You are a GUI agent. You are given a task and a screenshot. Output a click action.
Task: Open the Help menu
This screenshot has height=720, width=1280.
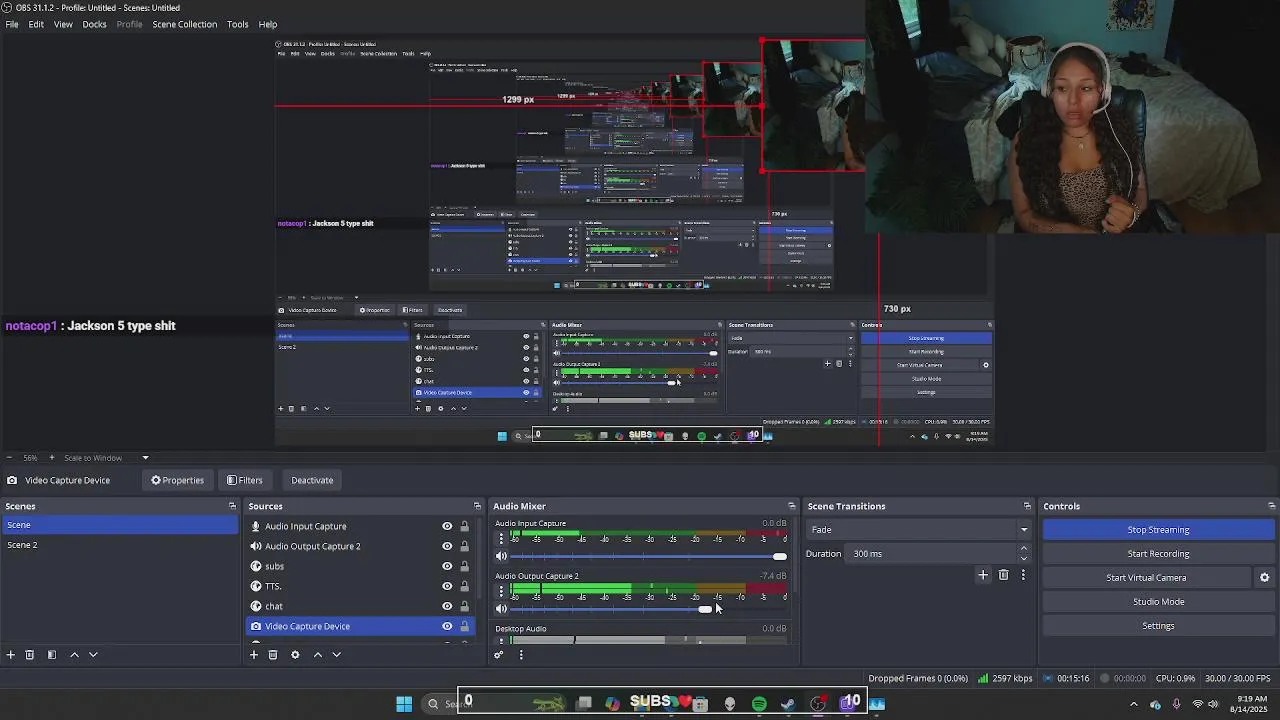coord(268,24)
